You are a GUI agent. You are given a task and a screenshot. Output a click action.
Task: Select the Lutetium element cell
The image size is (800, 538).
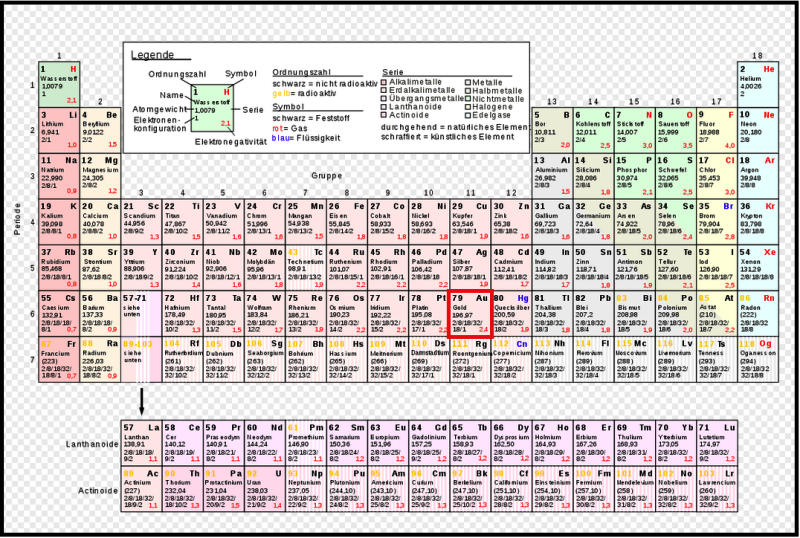tap(716, 443)
